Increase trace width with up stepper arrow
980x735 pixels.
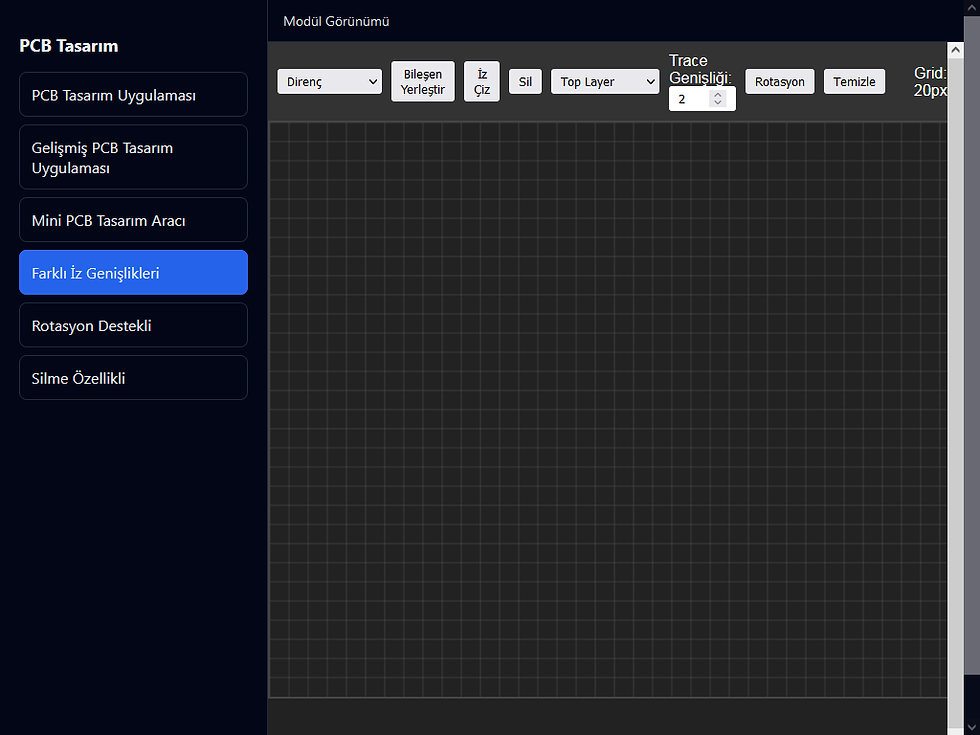[x=718, y=94]
